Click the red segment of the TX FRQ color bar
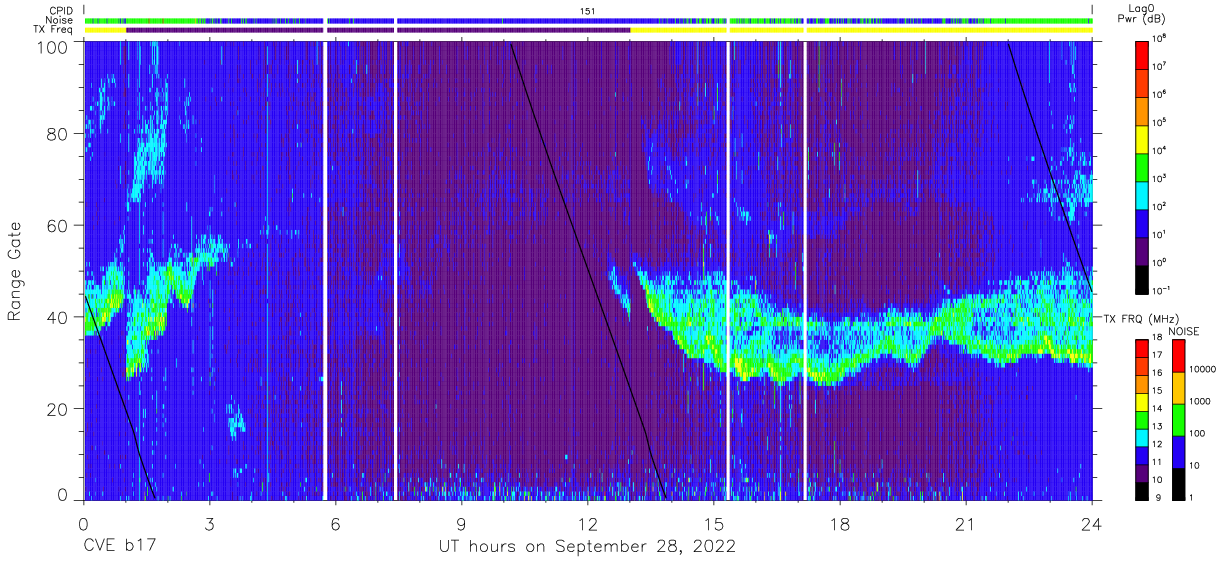 click(x=1142, y=350)
